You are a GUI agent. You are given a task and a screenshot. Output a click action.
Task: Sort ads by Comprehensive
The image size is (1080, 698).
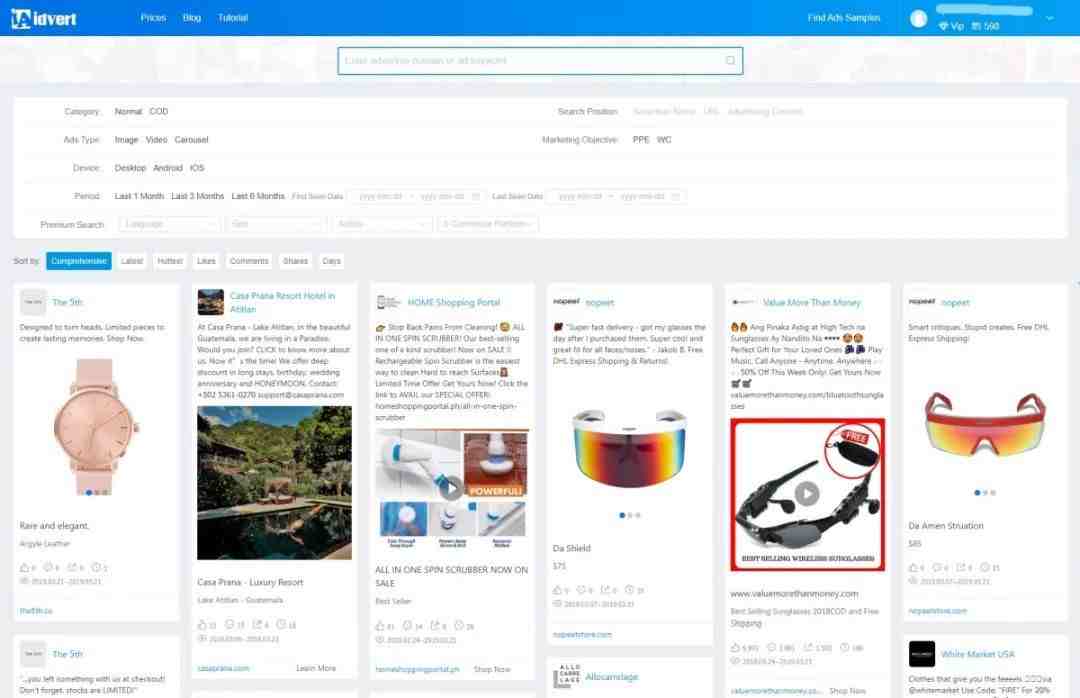pyautogui.click(x=79, y=261)
